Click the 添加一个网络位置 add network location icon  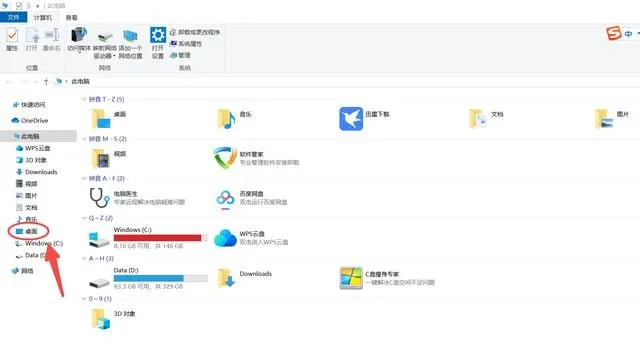coord(130,36)
